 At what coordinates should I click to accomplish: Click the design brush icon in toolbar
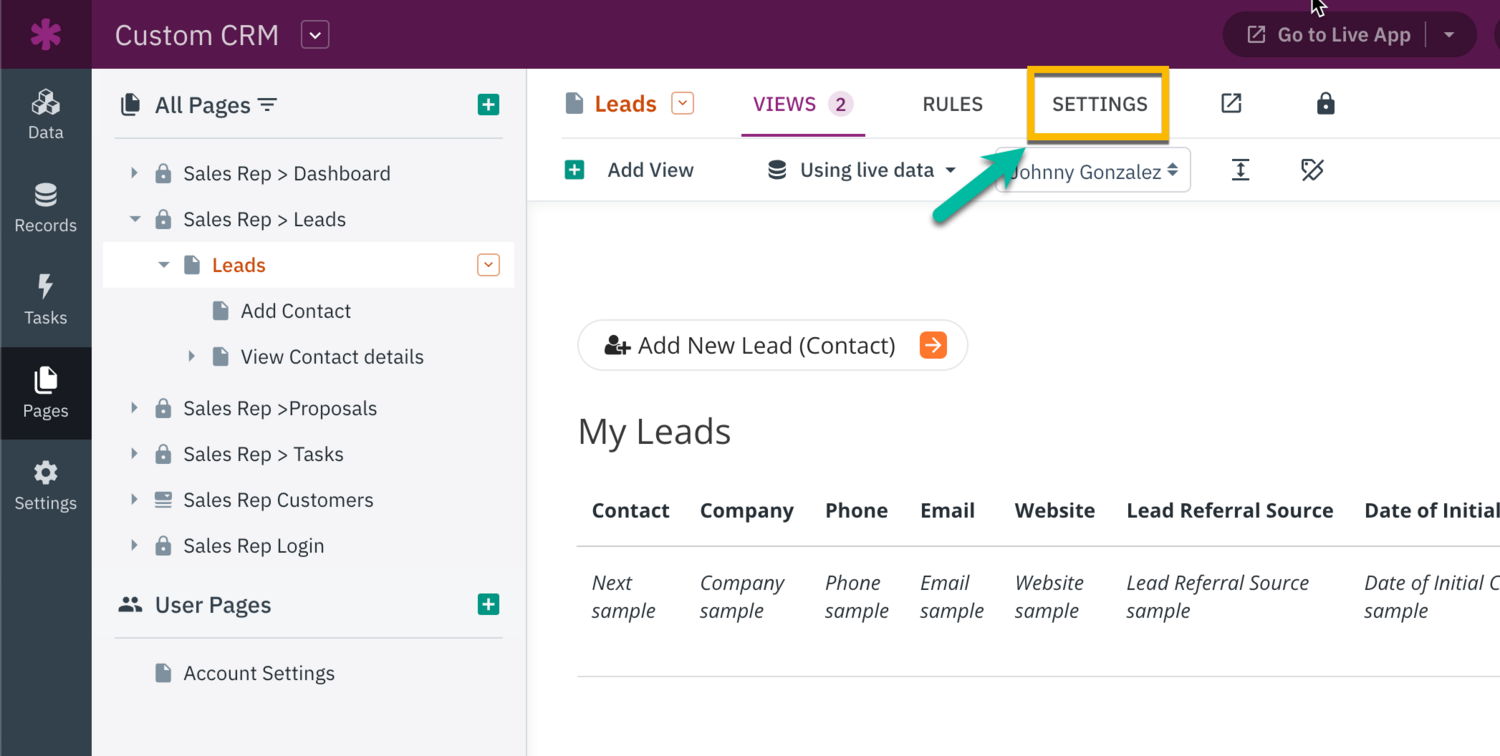coord(1312,171)
